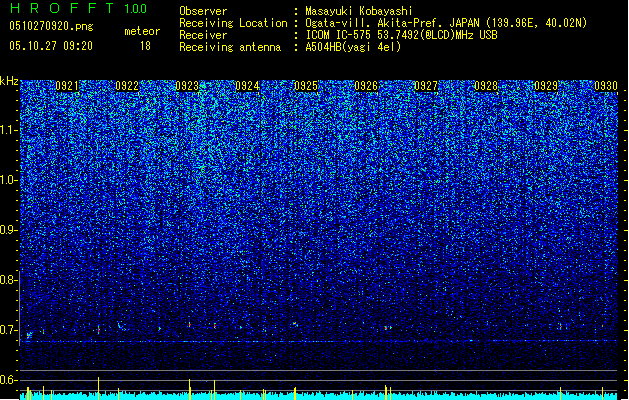Click the HROFFT 1.0.0 title text
The image size is (629, 400).
[79, 8]
